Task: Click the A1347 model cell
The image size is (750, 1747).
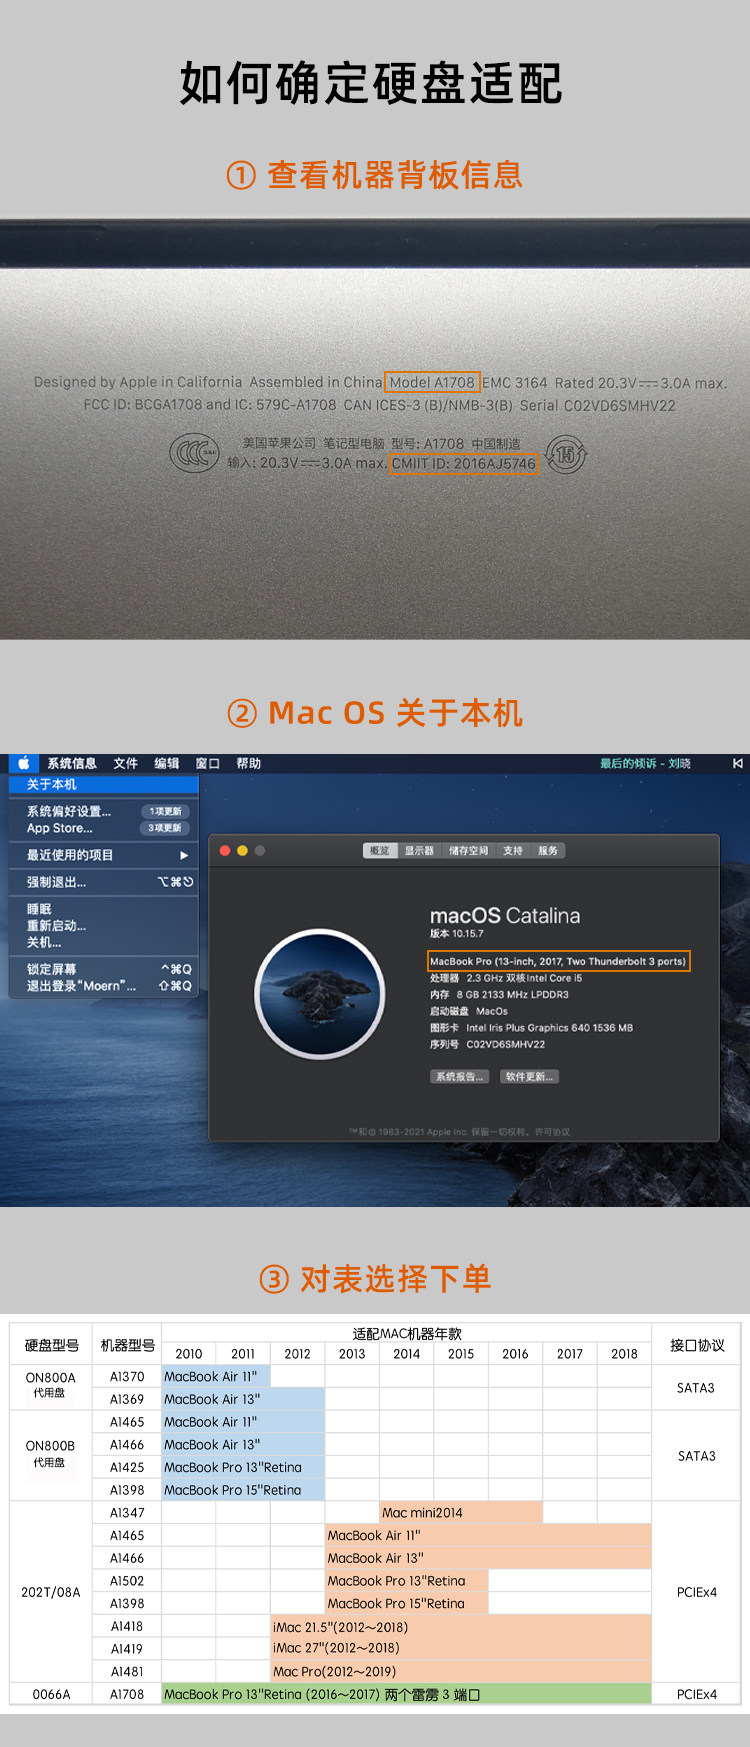Action: click(x=127, y=1513)
